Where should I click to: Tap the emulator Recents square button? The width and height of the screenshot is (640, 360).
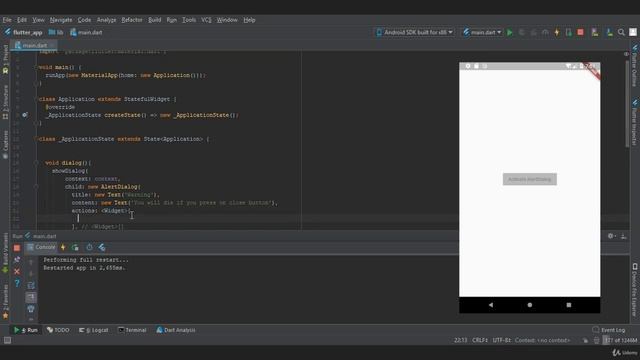[x=569, y=305]
